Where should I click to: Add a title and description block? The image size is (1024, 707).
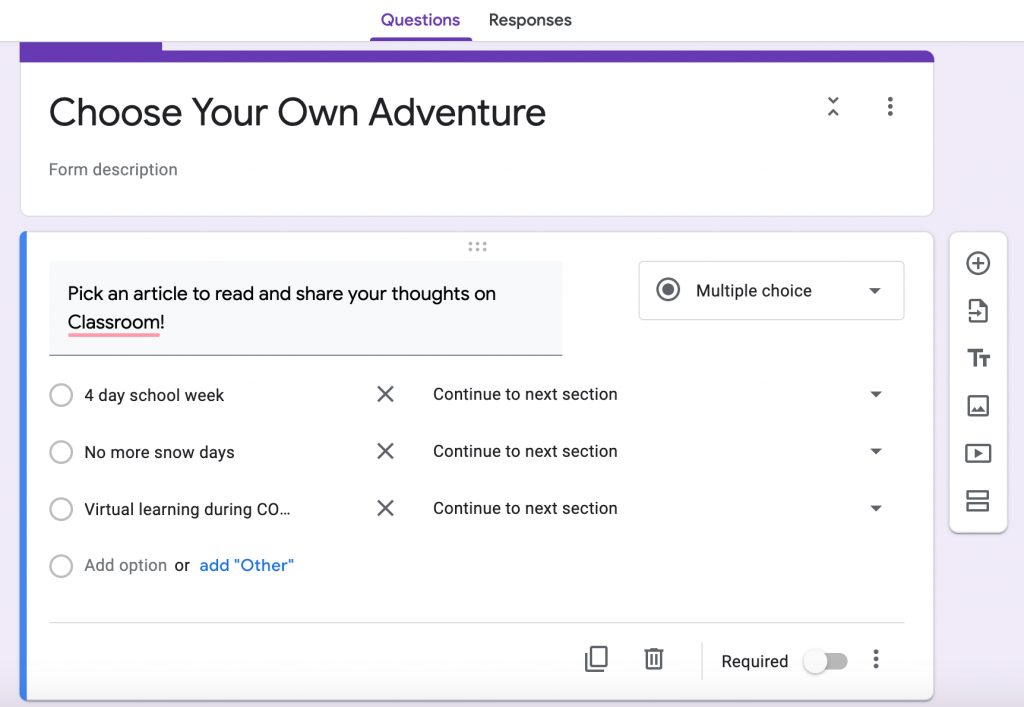tap(978, 357)
